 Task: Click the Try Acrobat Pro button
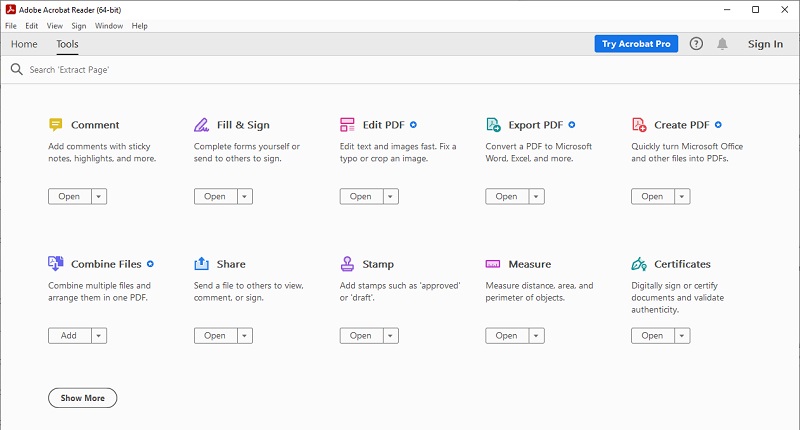click(x=636, y=44)
